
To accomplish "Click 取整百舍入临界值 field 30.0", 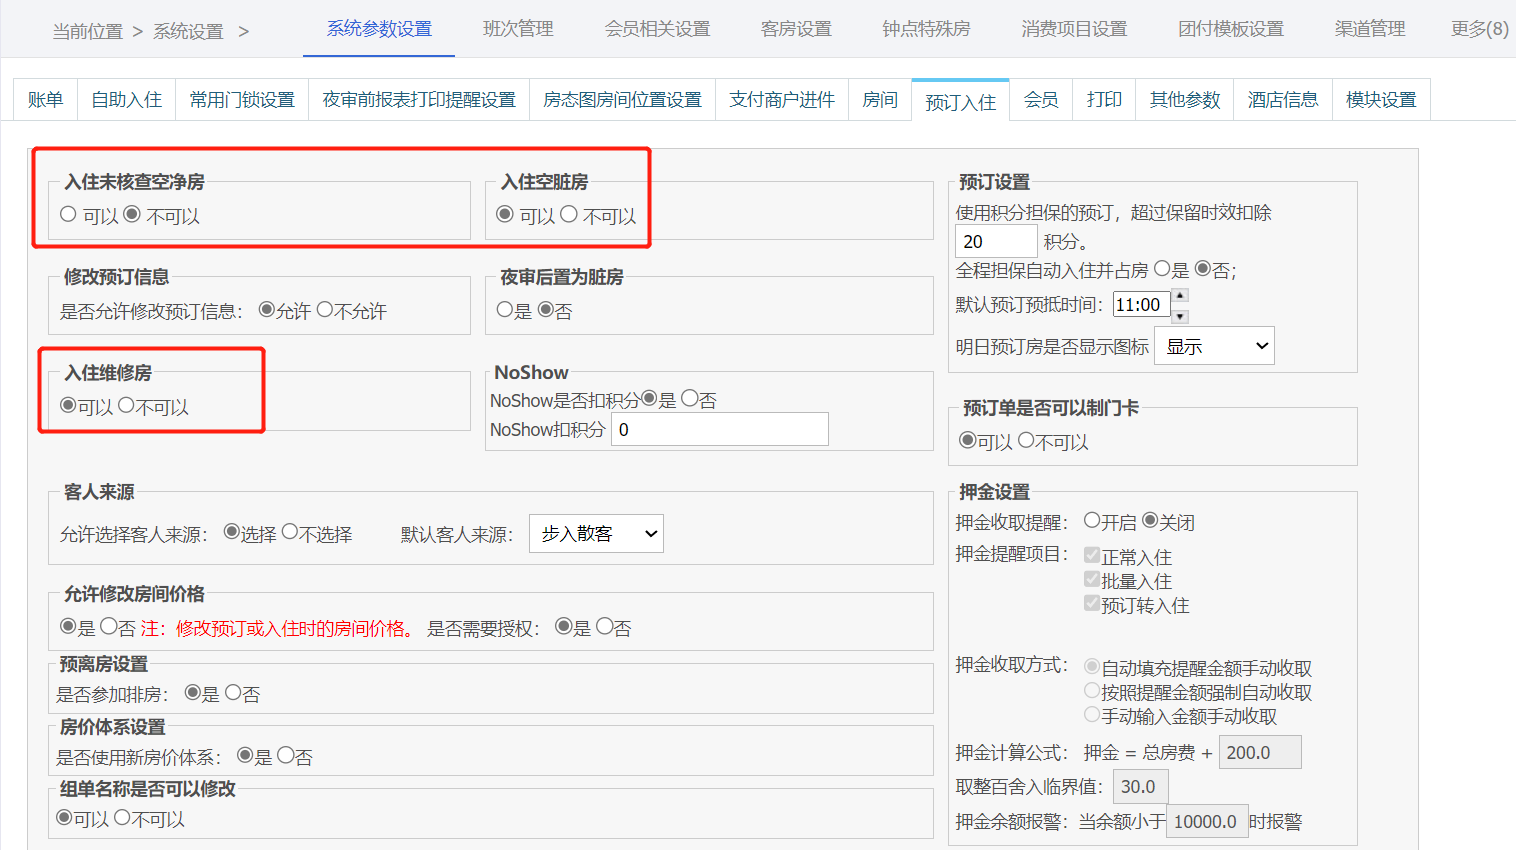I will 1140,786.
